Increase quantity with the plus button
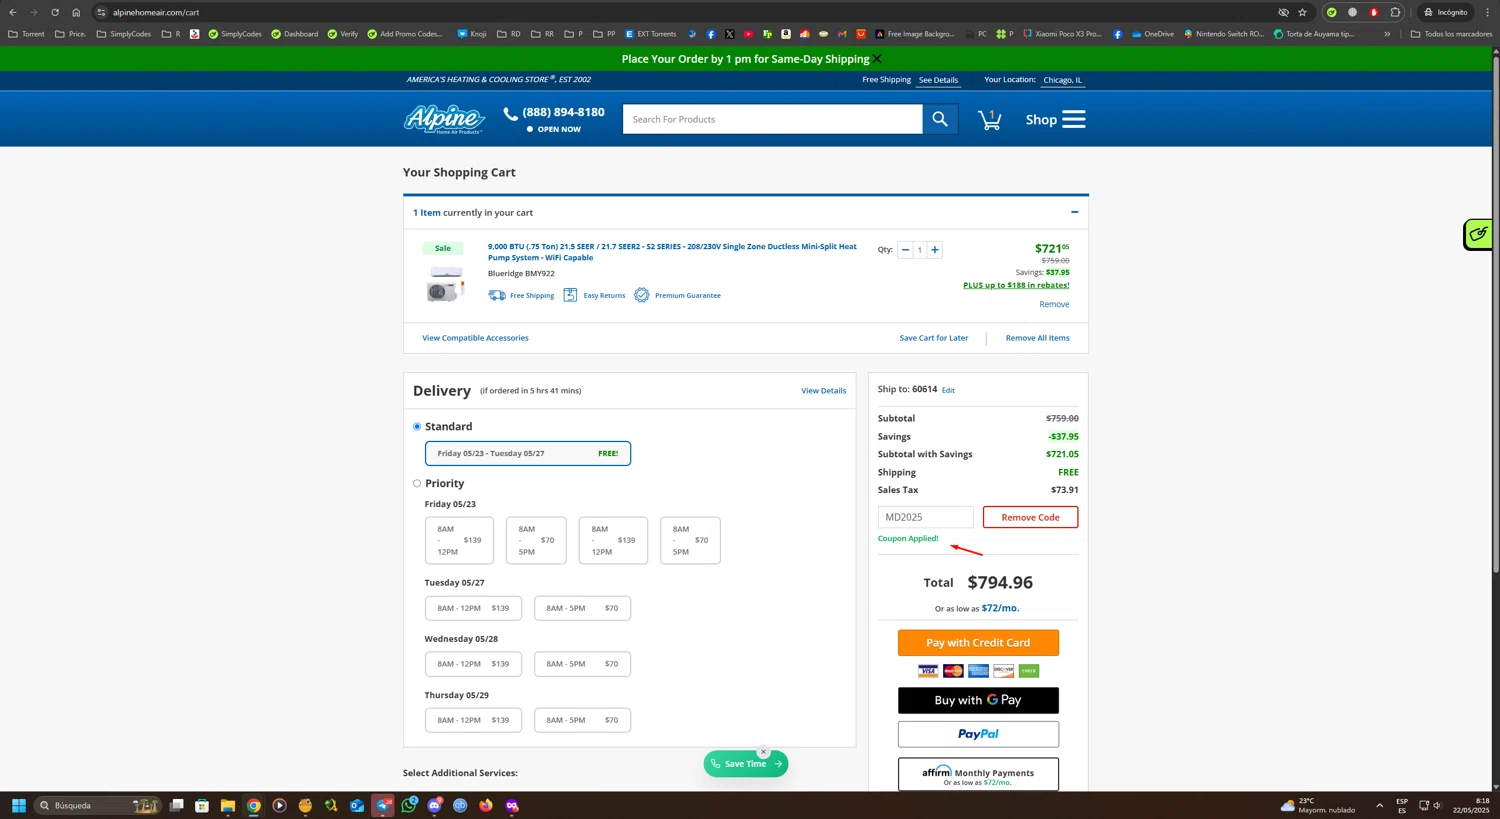 coord(935,250)
